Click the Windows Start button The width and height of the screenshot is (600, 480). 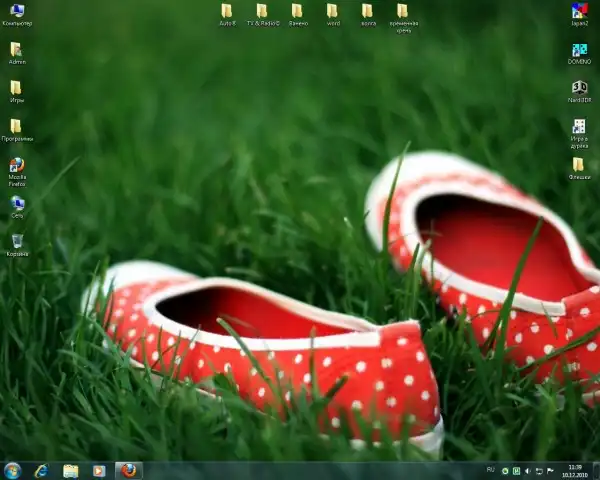pyautogui.click(x=13, y=470)
